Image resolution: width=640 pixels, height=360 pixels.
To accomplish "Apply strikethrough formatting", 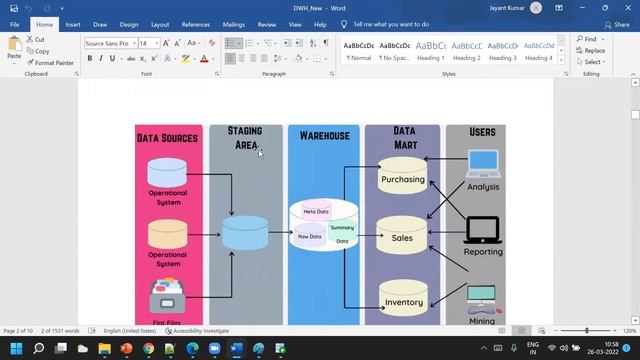I will click(131, 59).
